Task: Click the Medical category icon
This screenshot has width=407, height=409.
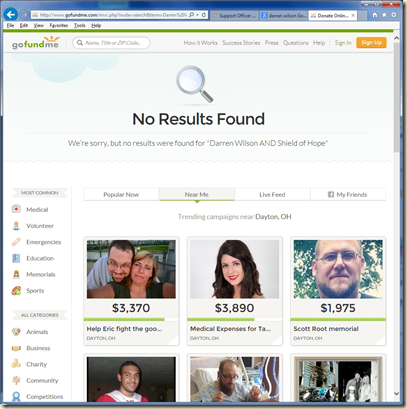Action: (x=16, y=209)
